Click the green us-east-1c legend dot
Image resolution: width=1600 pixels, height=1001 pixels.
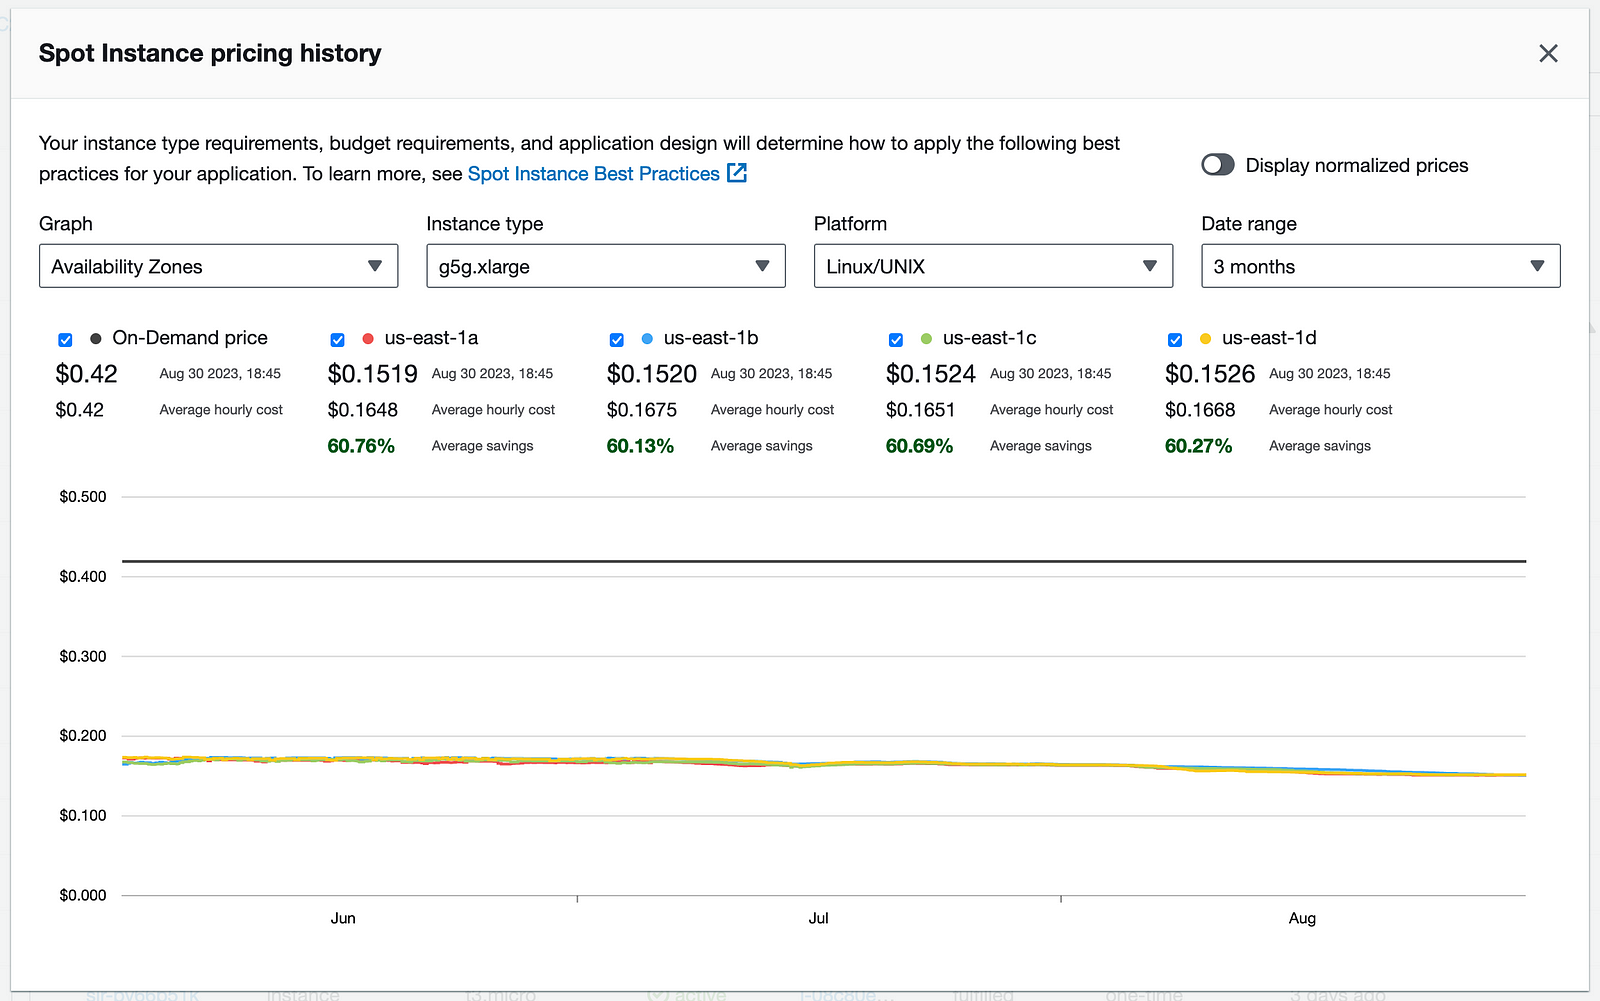(x=926, y=339)
